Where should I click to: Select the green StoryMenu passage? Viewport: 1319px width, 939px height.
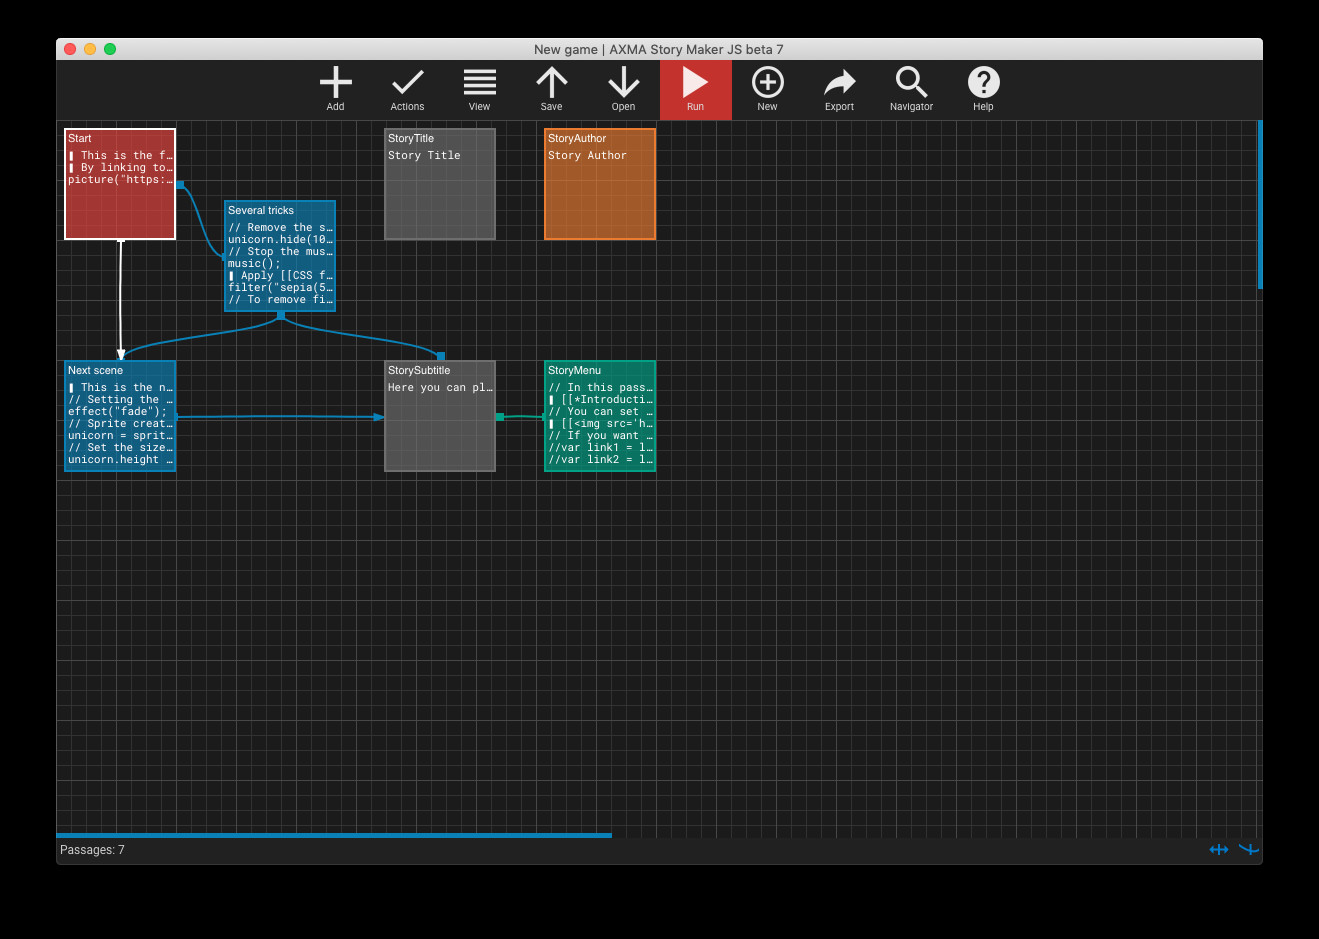coord(600,416)
